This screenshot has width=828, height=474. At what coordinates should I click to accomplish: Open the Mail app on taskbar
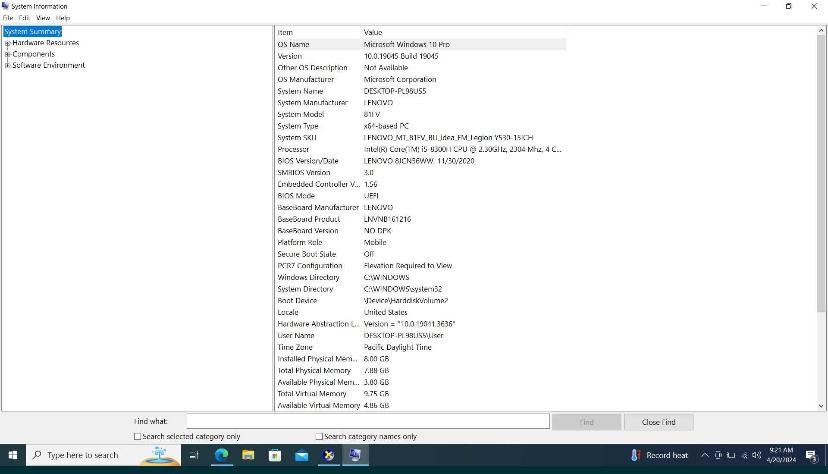(301, 455)
